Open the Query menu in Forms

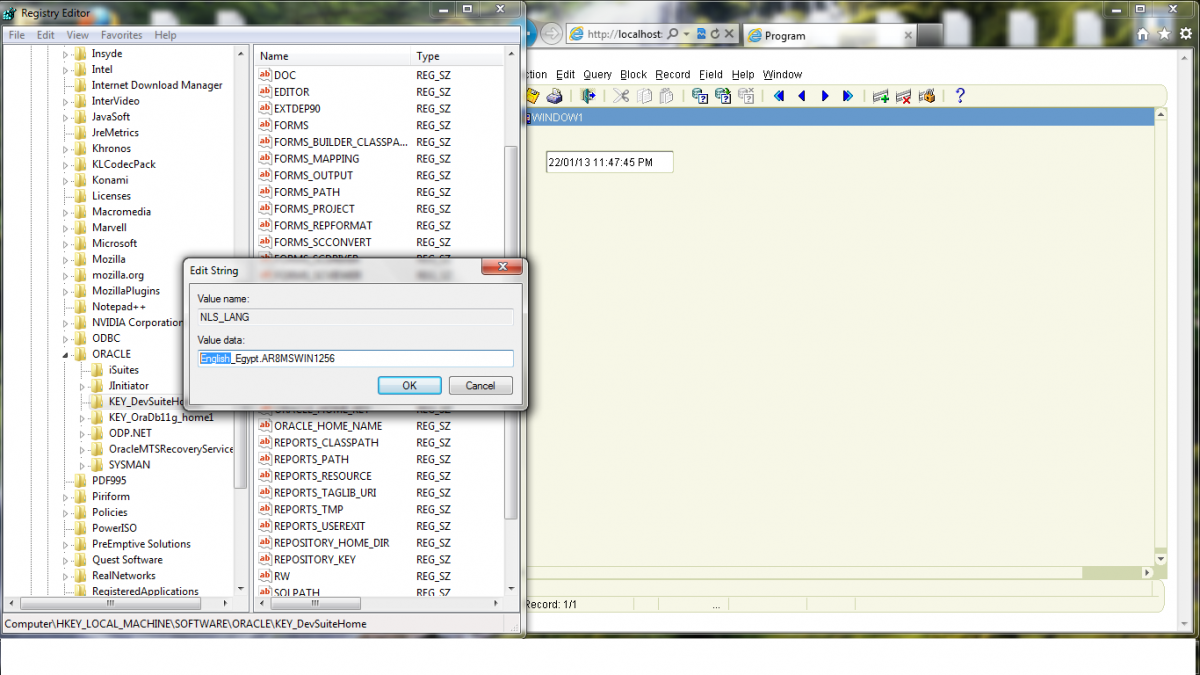point(597,75)
